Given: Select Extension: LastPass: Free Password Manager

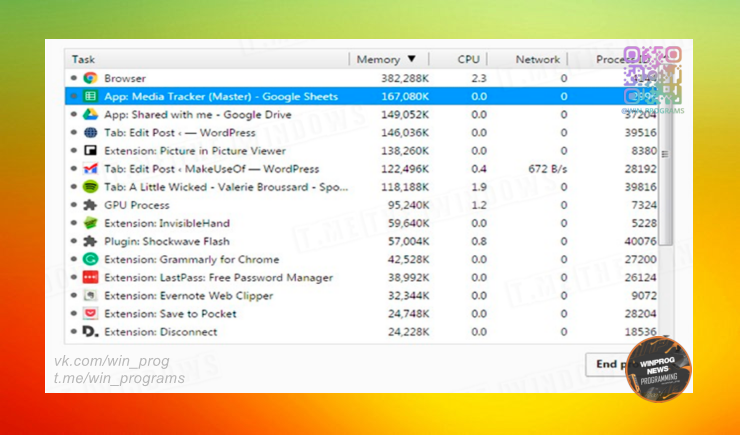Looking at the screenshot, I should click(362, 277).
